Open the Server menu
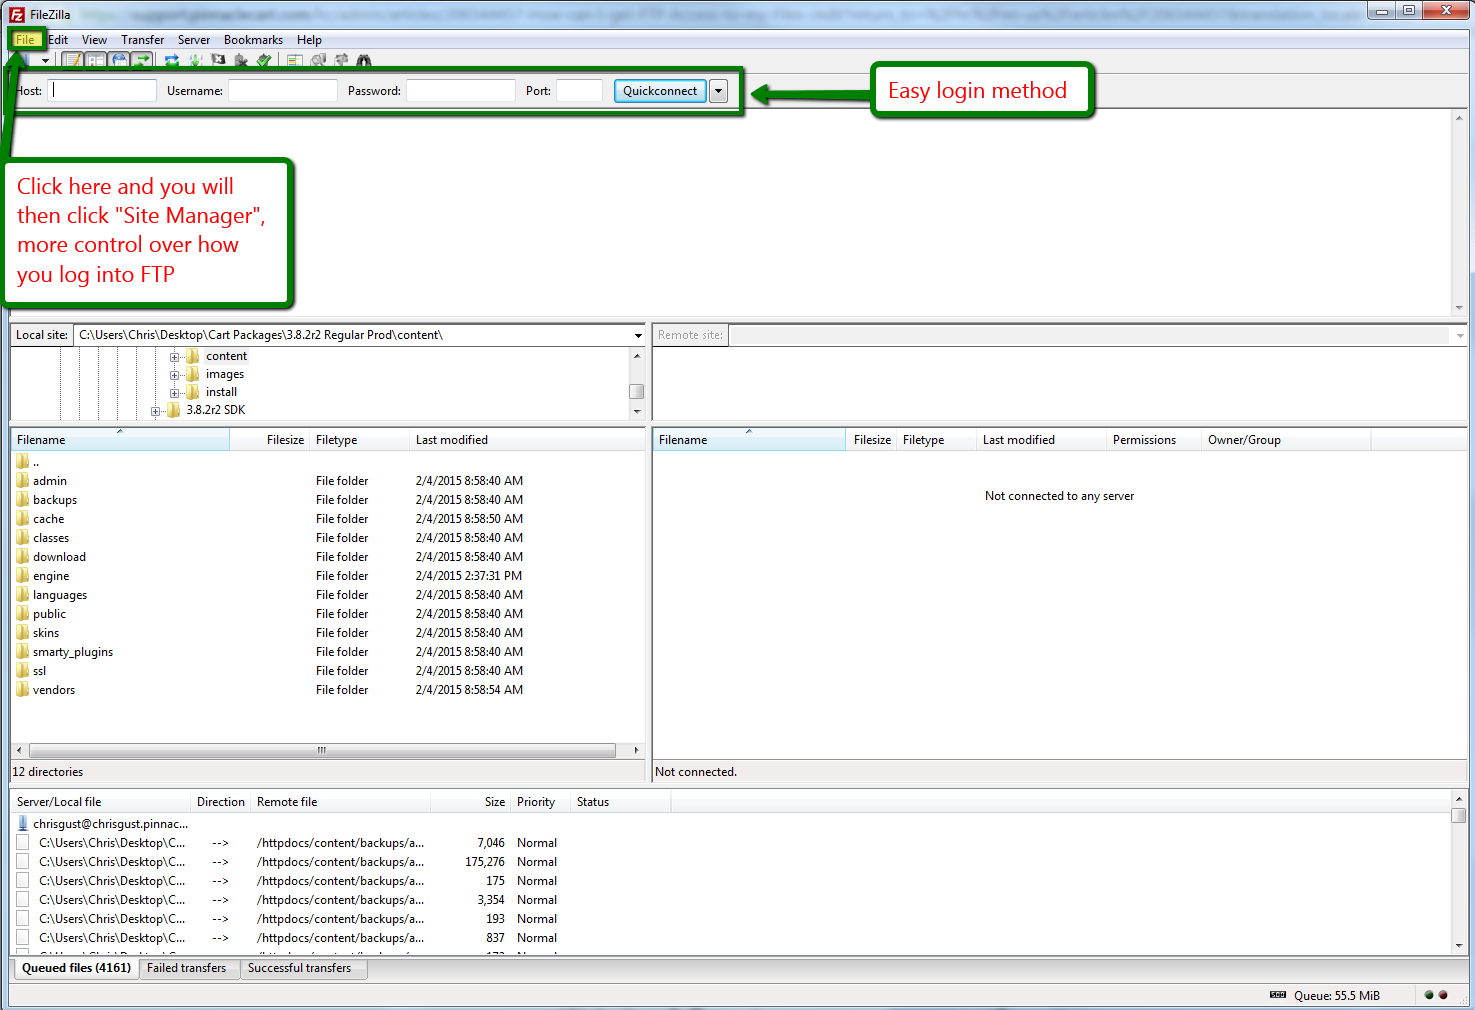1475x1010 pixels. click(194, 40)
